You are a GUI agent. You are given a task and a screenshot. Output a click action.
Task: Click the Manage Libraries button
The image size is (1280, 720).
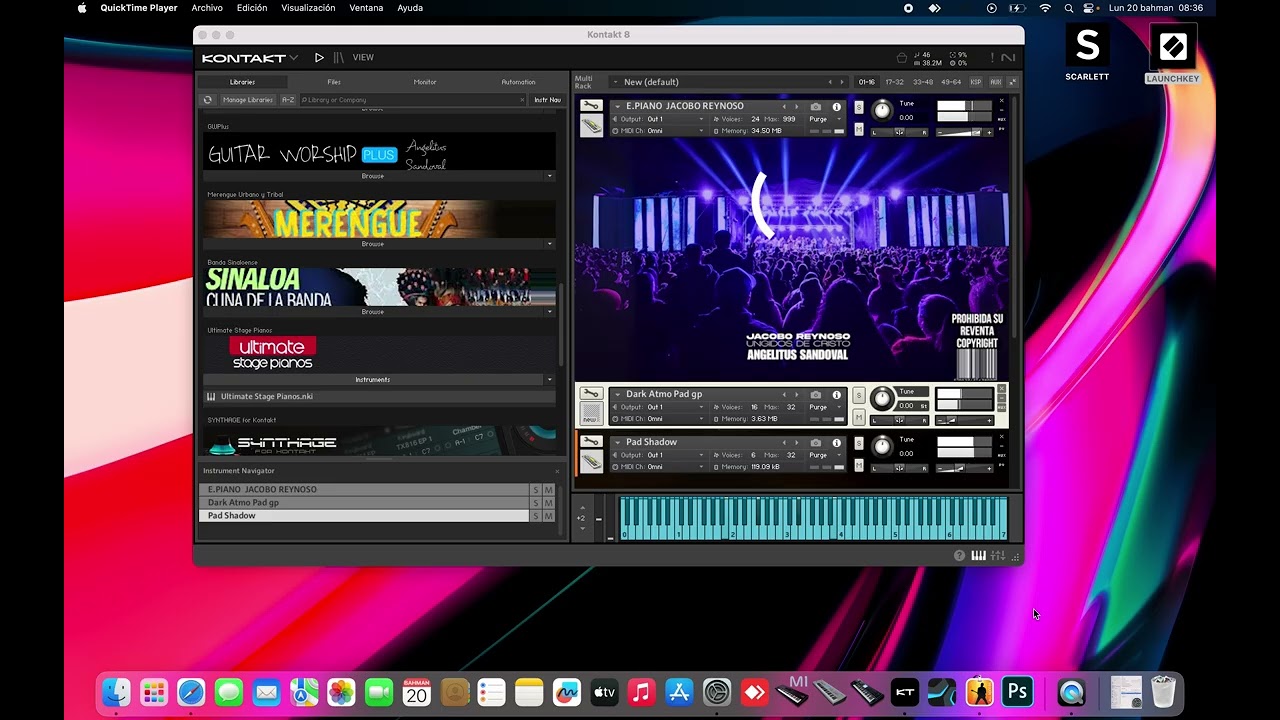point(247,100)
